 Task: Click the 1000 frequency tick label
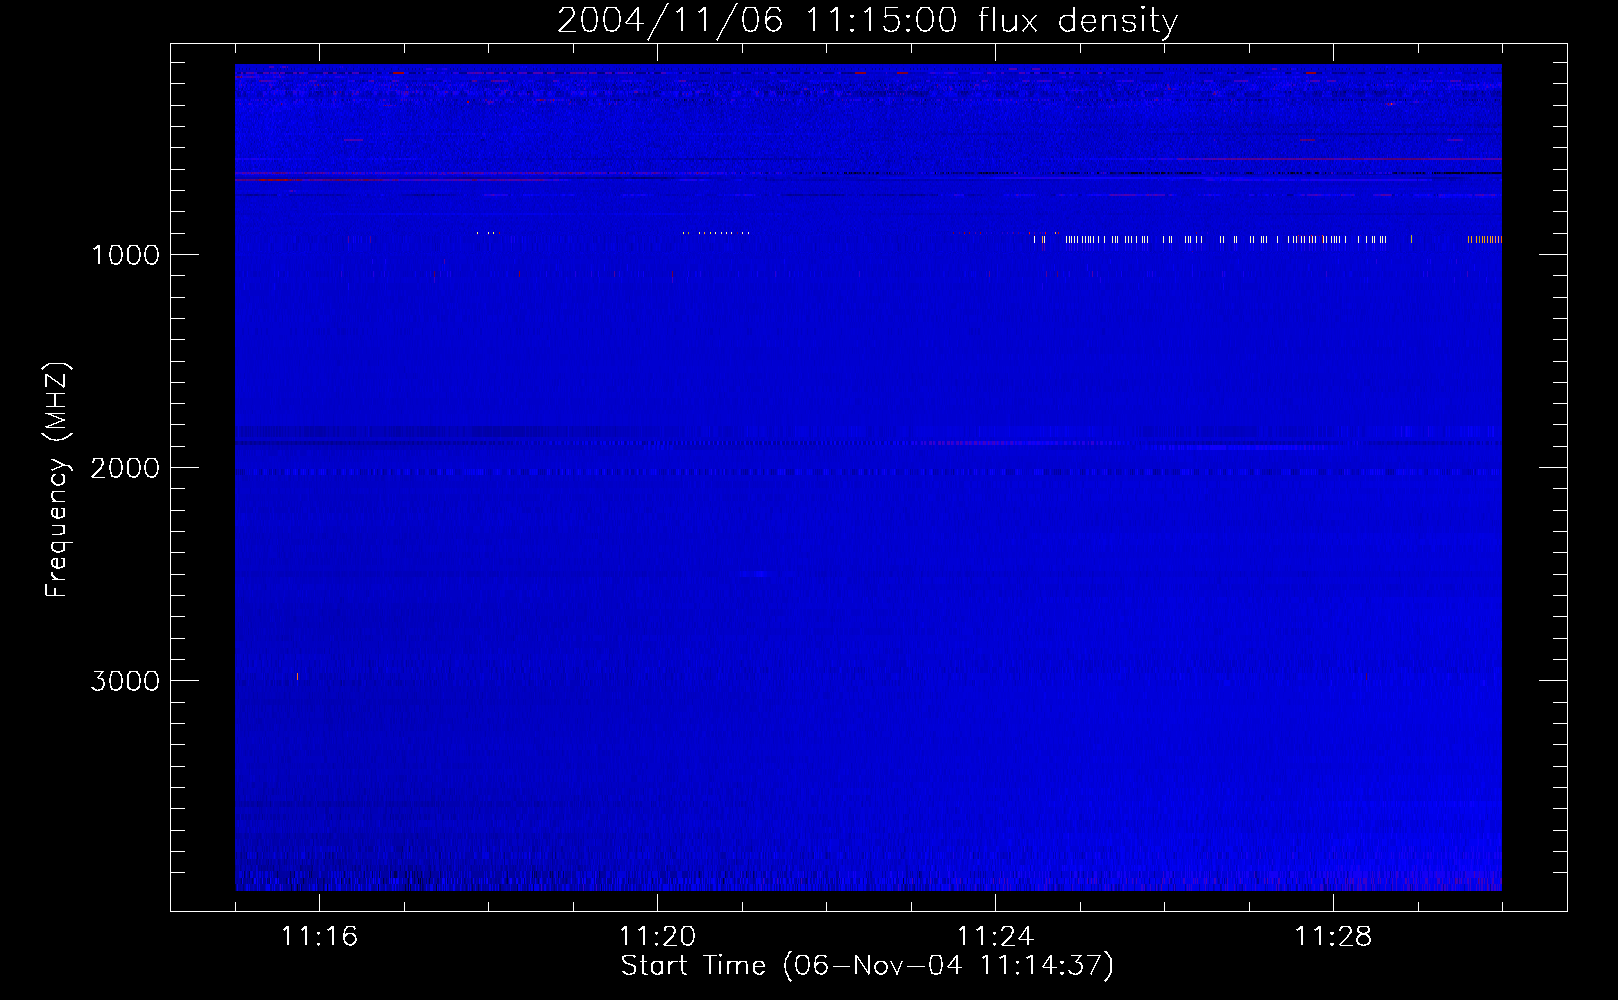[125, 255]
